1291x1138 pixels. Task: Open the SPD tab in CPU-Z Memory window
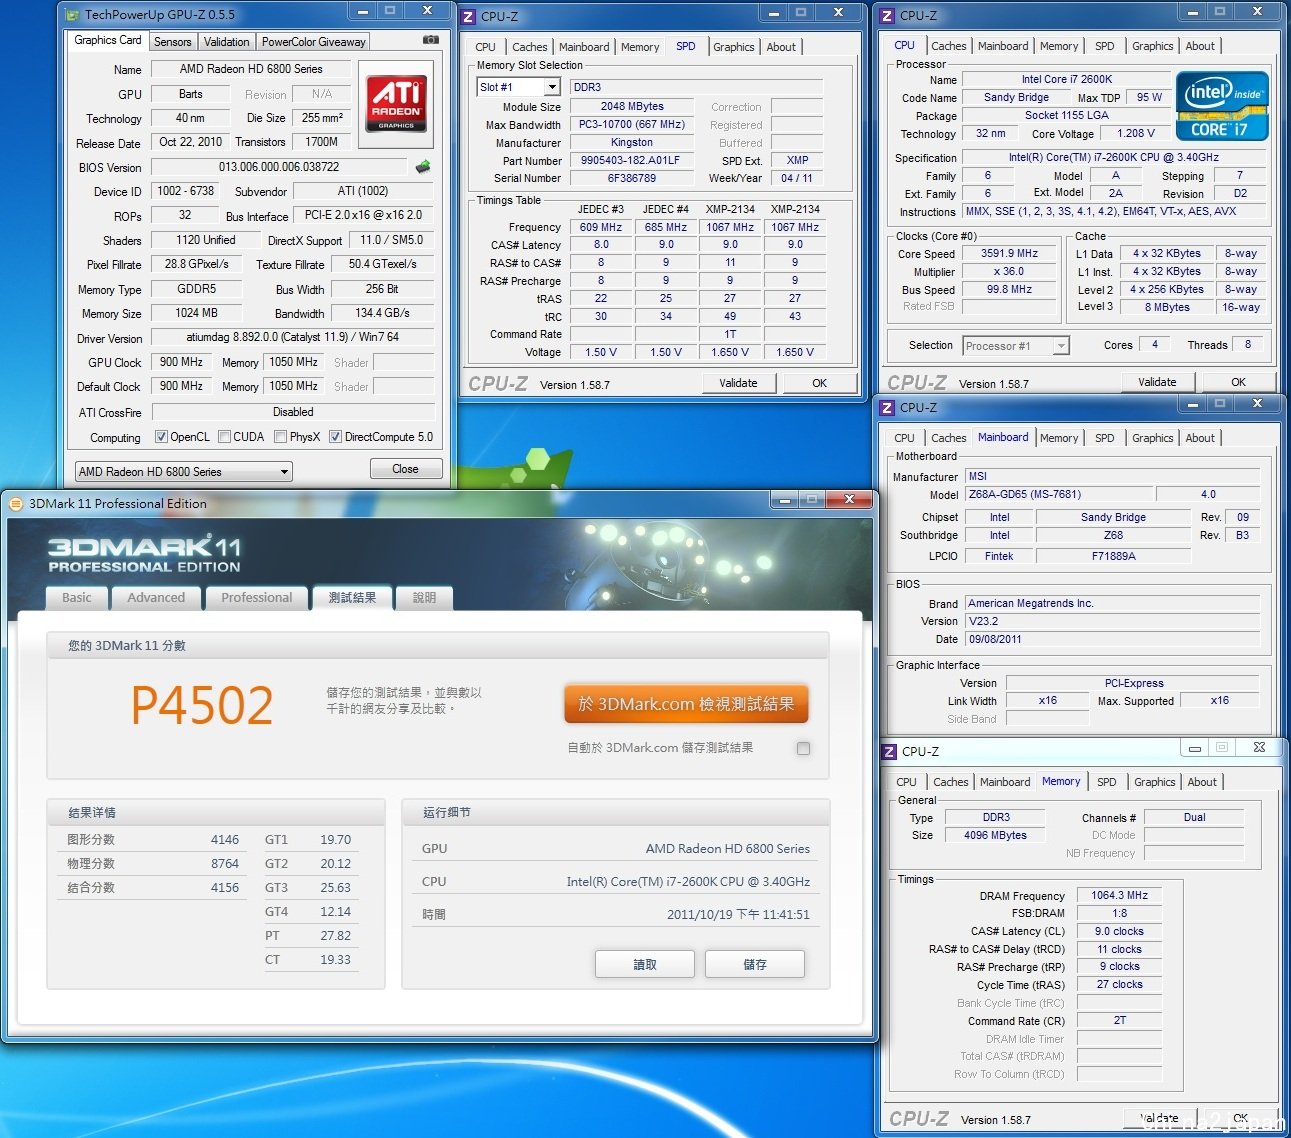[1107, 782]
